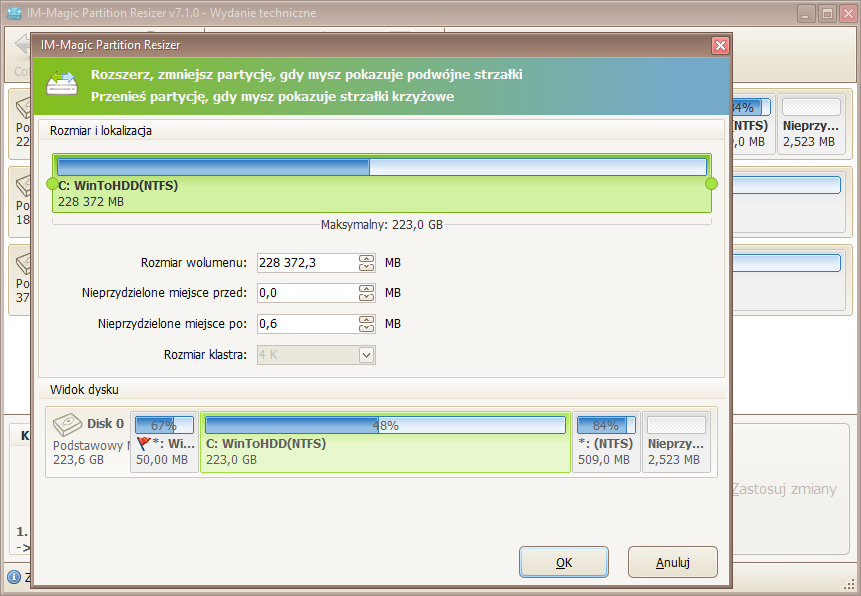Click the 228 372 MB size label
Screen dimensions: 861x596
coord(91,202)
